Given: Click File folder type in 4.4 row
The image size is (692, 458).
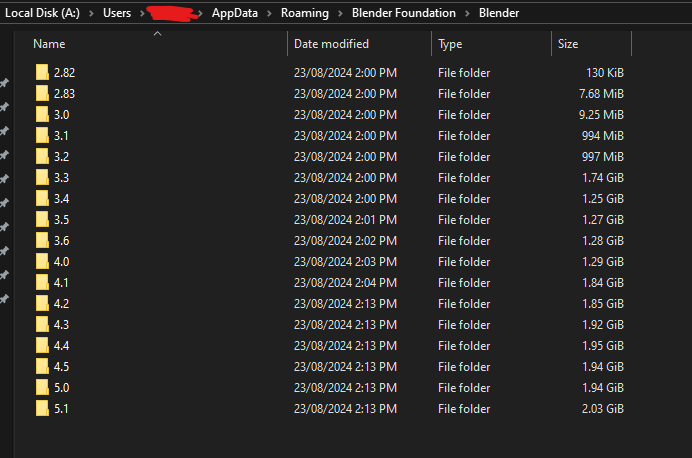Looking at the screenshot, I should pos(464,345).
